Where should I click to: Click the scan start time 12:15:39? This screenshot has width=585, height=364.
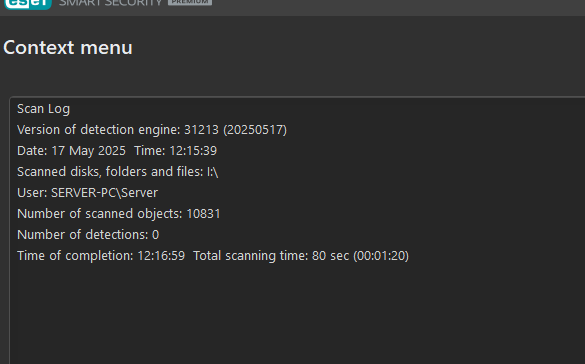click(193, 151)
